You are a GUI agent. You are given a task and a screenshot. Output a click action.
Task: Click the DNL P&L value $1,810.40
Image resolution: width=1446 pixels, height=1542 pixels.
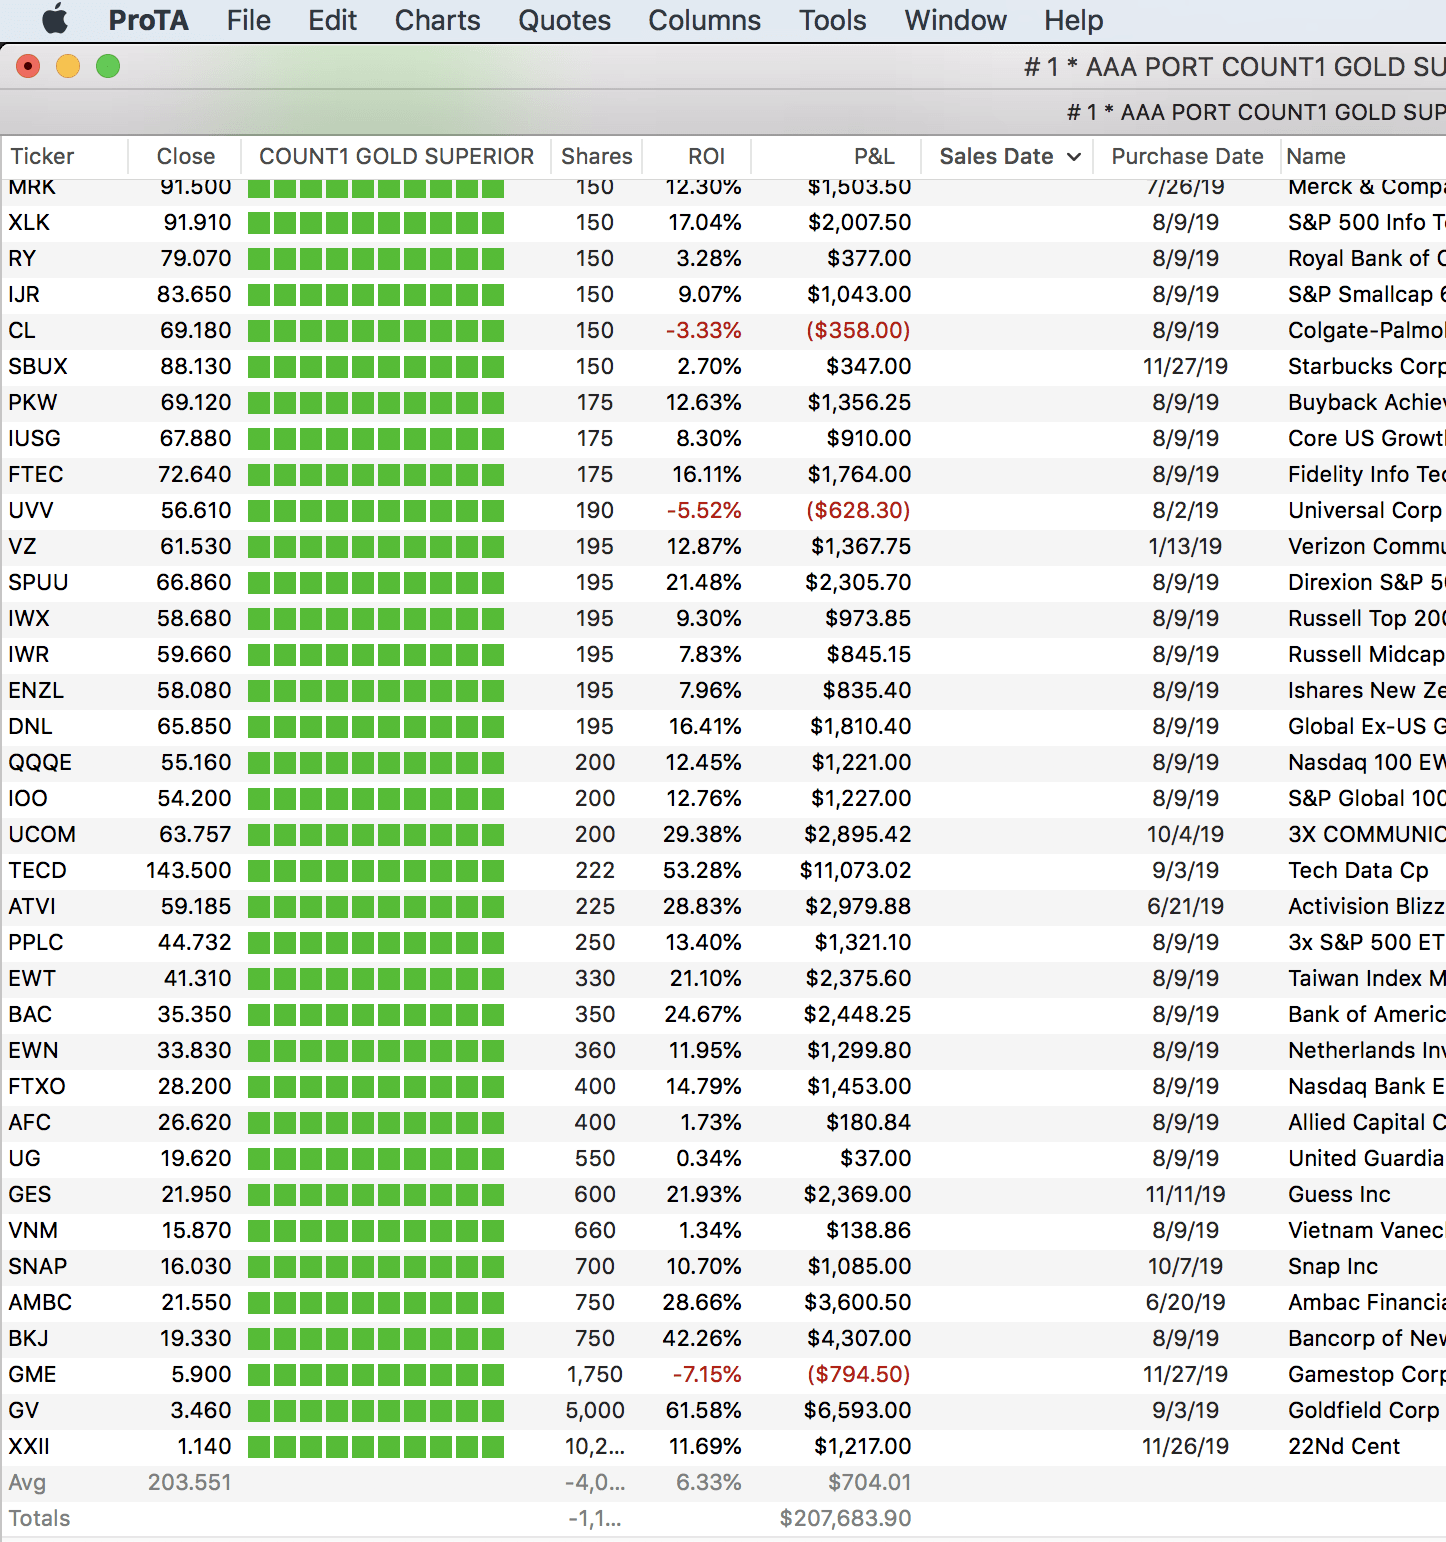coord(861,726)
